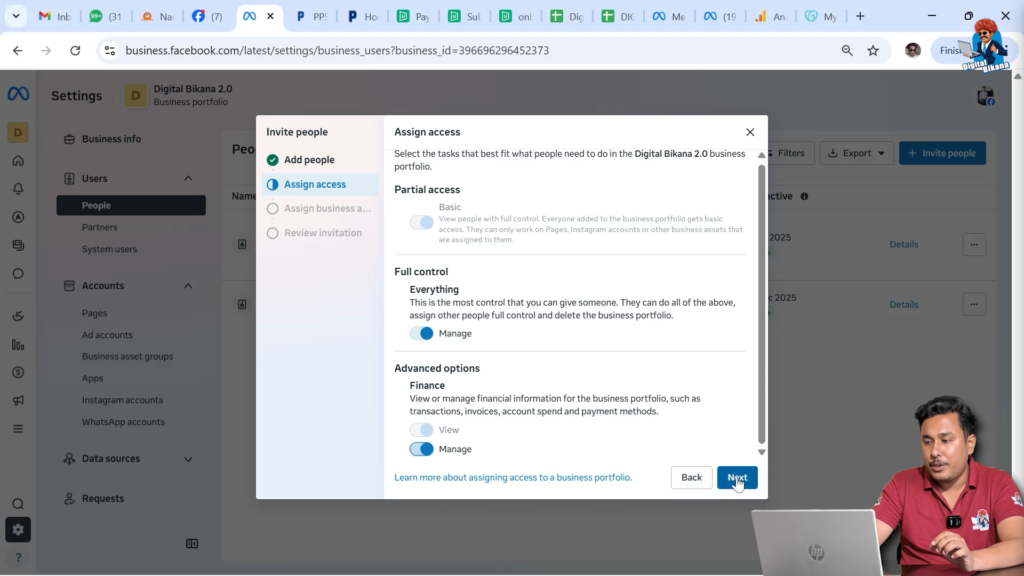
Task: Open the inbox chat bubble icon
Action: [18, 274]
